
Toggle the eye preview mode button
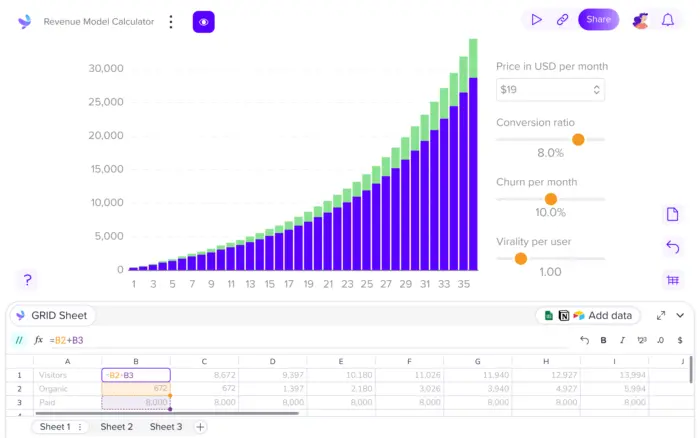click(204, 22)
